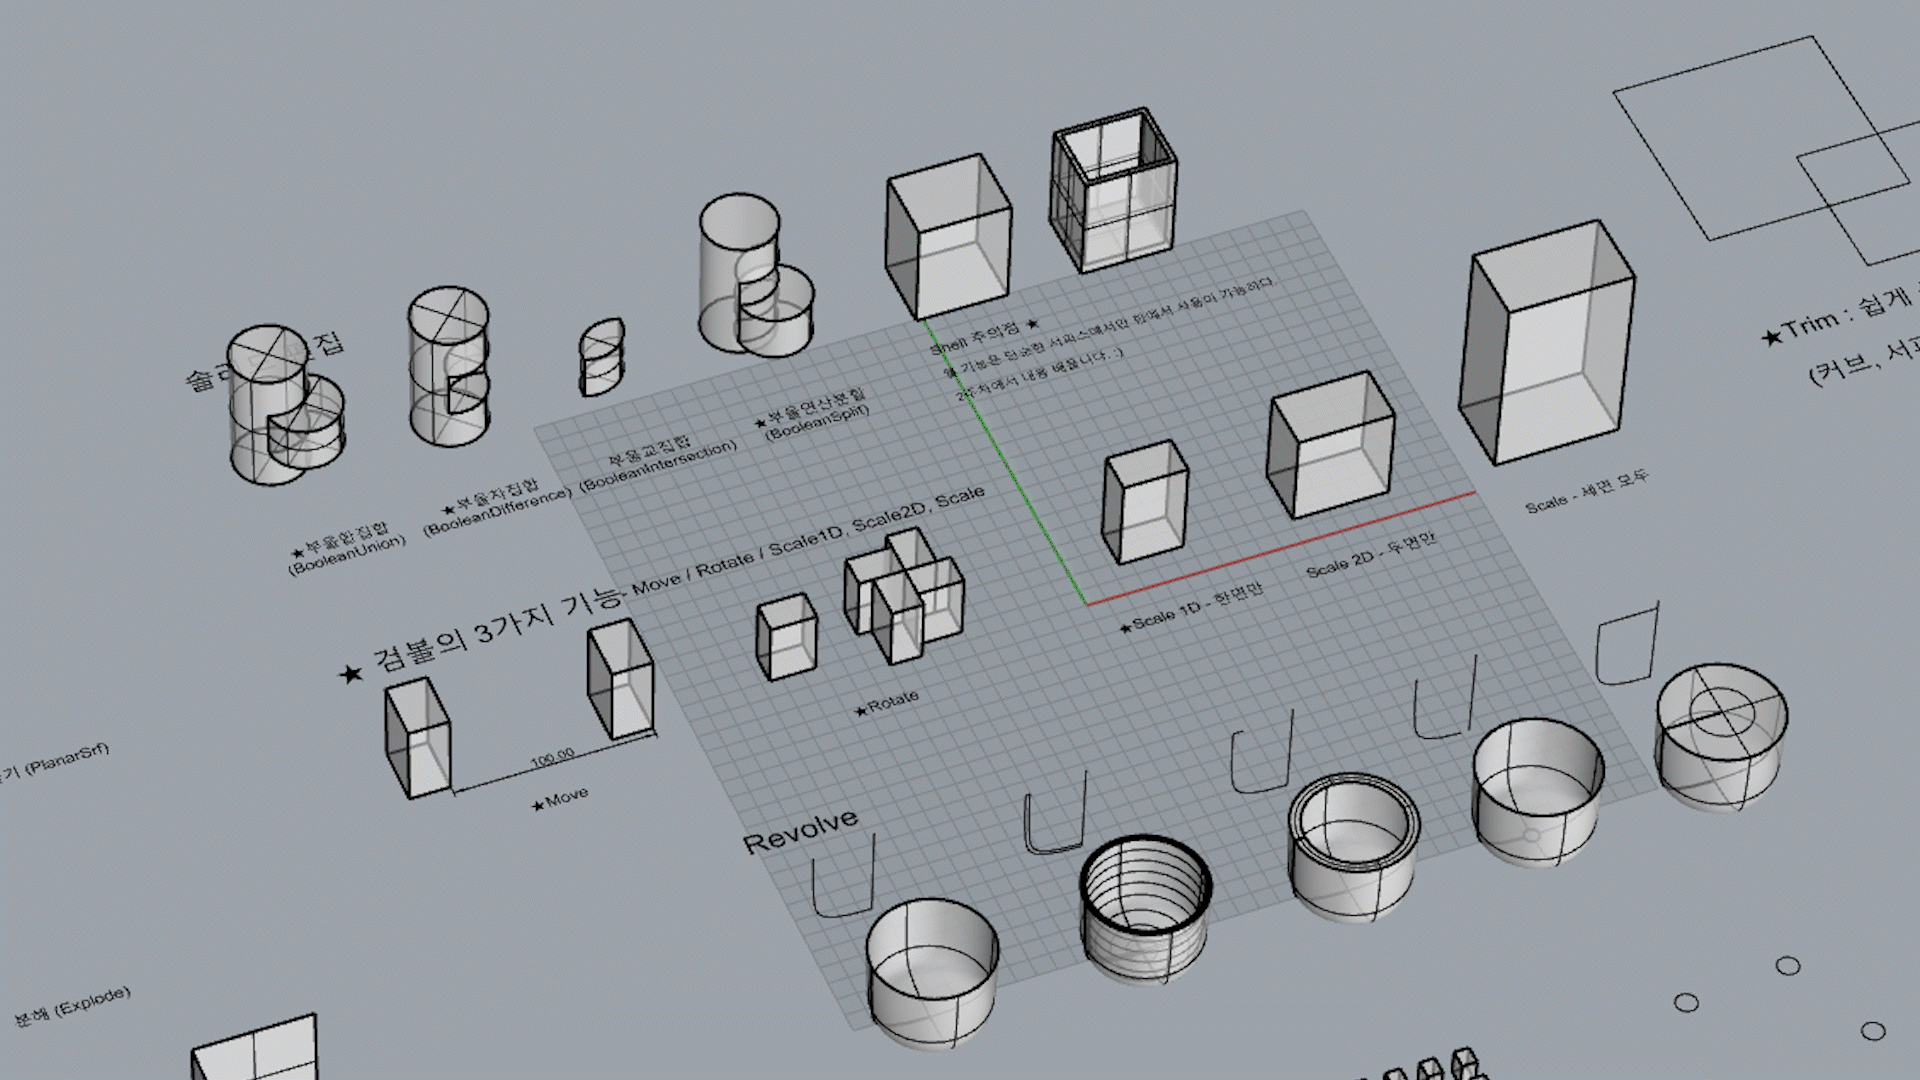
Task: Select the BooleanUnion text label
Action: click(347, 553)
